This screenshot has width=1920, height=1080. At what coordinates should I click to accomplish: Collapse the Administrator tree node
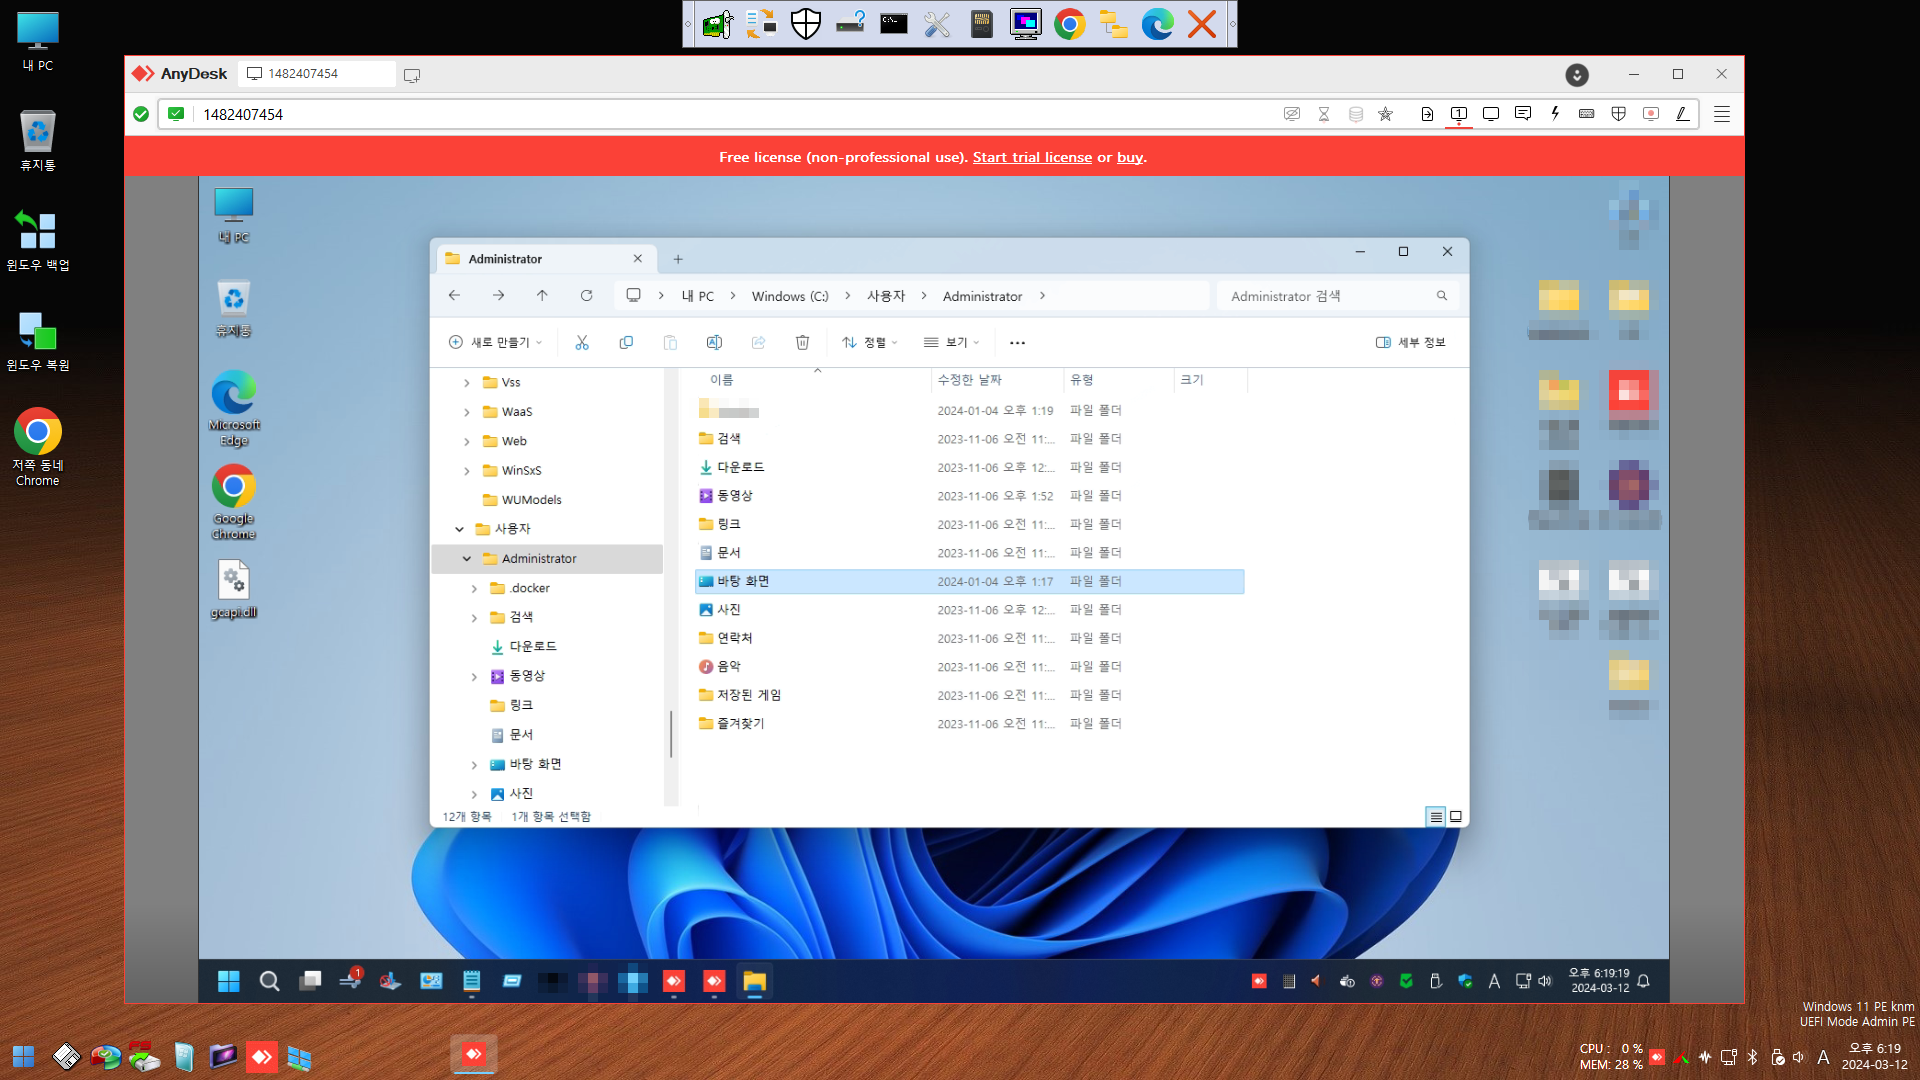click(x=467, y=559)
